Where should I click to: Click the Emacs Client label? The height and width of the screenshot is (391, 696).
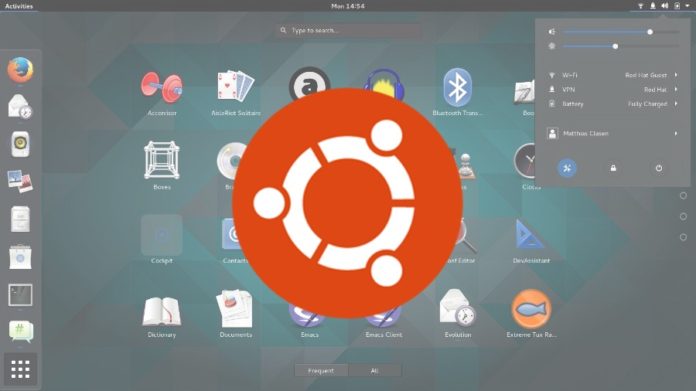coord(384,335)
